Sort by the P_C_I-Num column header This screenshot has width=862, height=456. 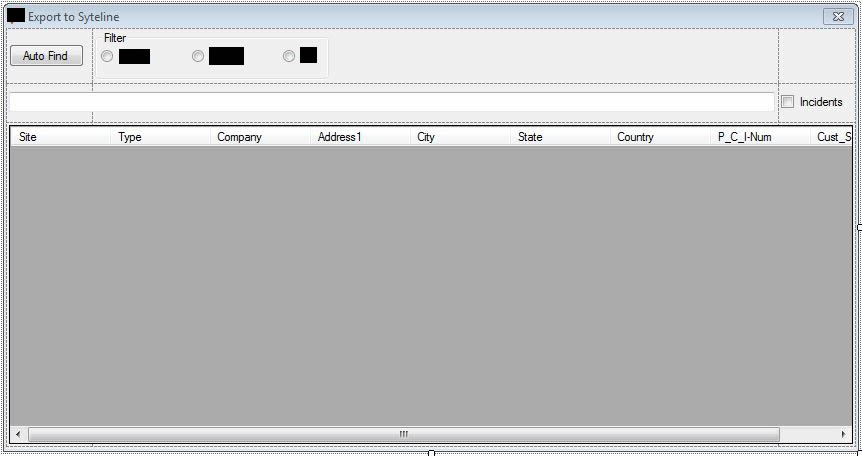click(761, 137)
